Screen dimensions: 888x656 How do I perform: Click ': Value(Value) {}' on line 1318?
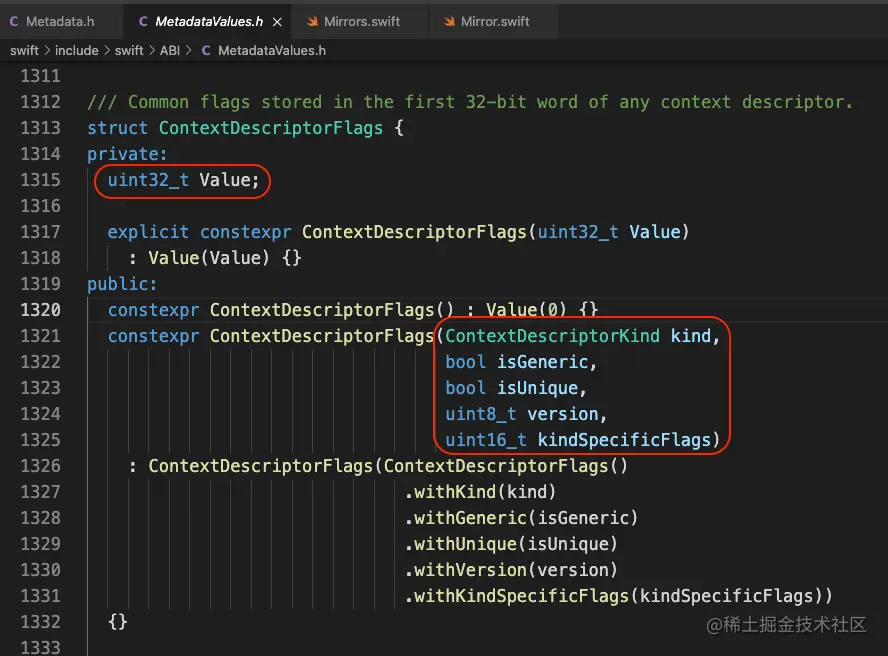click(x=215, y=258)
